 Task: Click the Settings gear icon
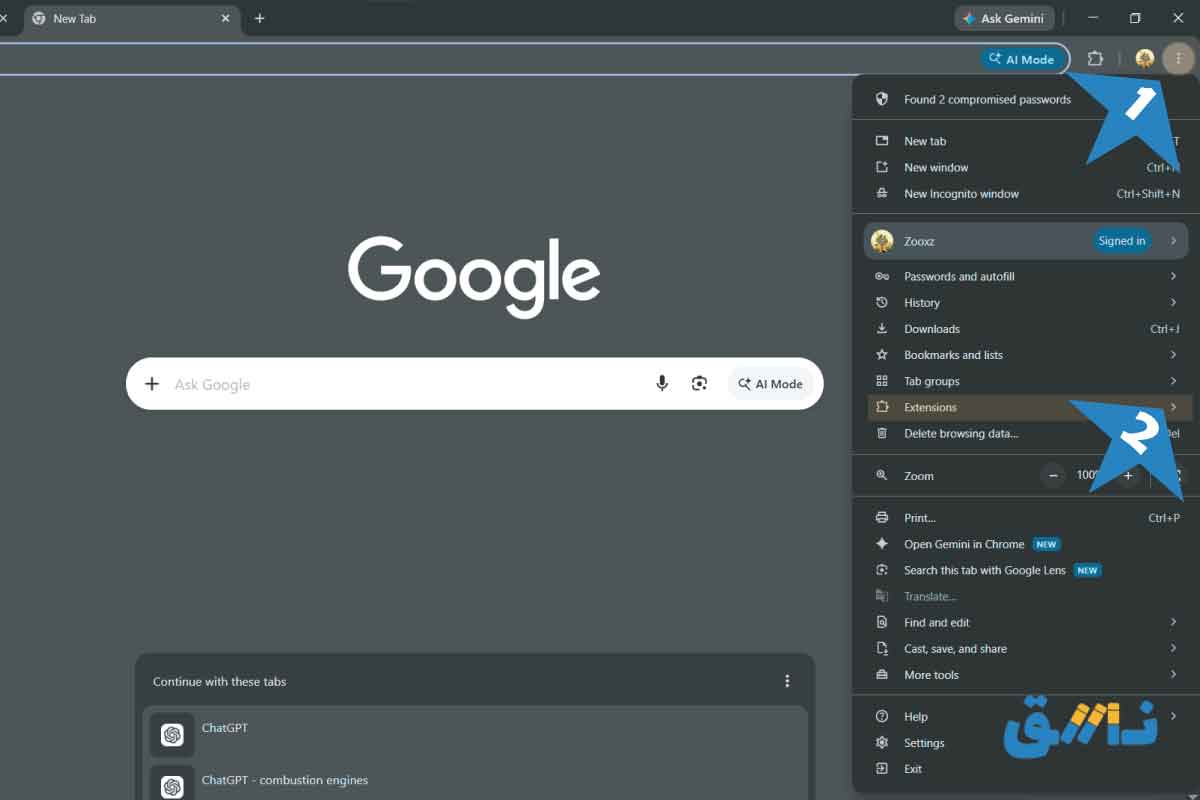[882, 743]
